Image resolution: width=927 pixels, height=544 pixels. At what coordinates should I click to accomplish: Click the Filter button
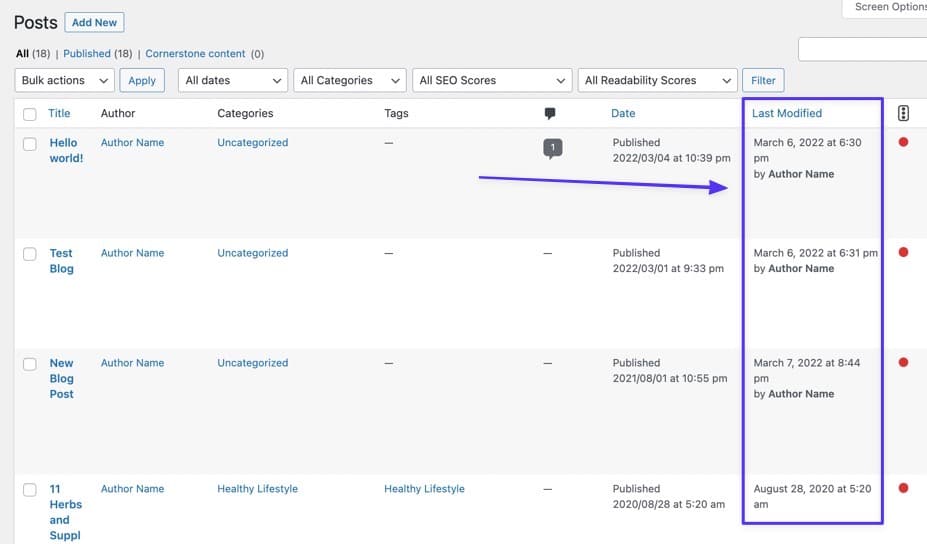[x=763, y=80]
